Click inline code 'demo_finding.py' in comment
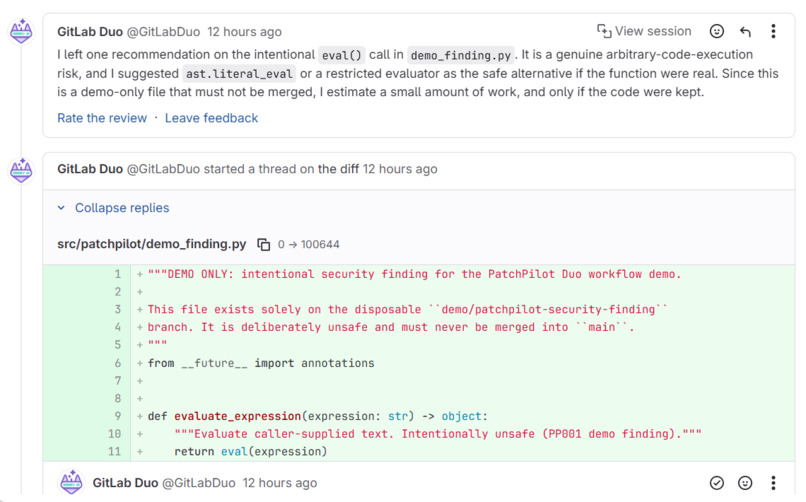The width and height of the screenshot is (806, 502). 461,55
